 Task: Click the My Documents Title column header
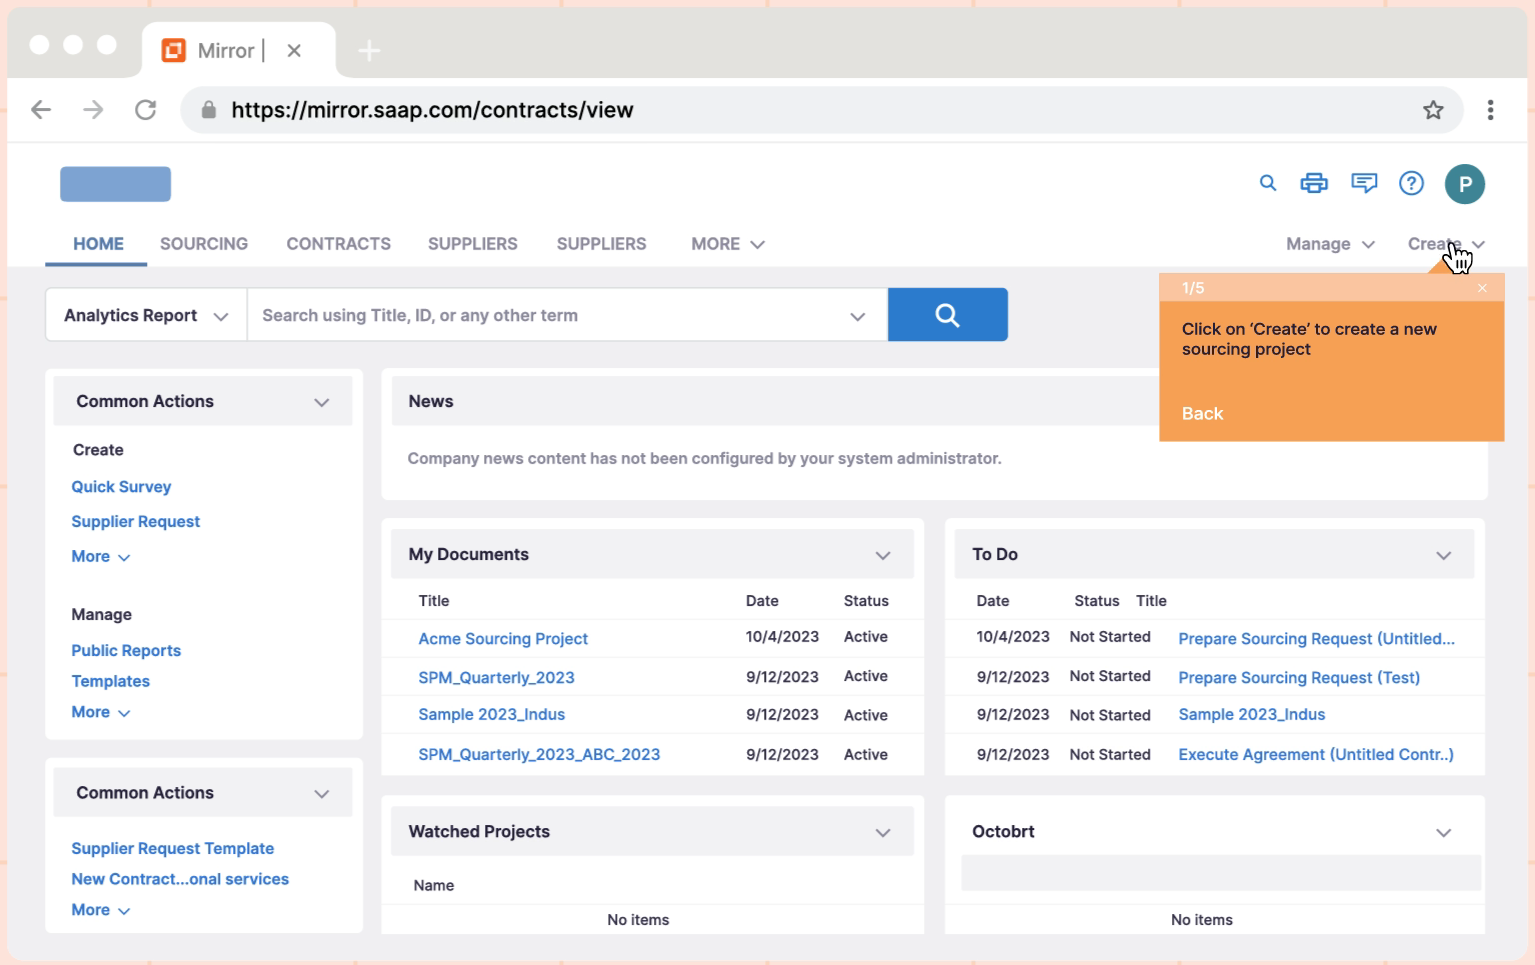click(434, 601)
